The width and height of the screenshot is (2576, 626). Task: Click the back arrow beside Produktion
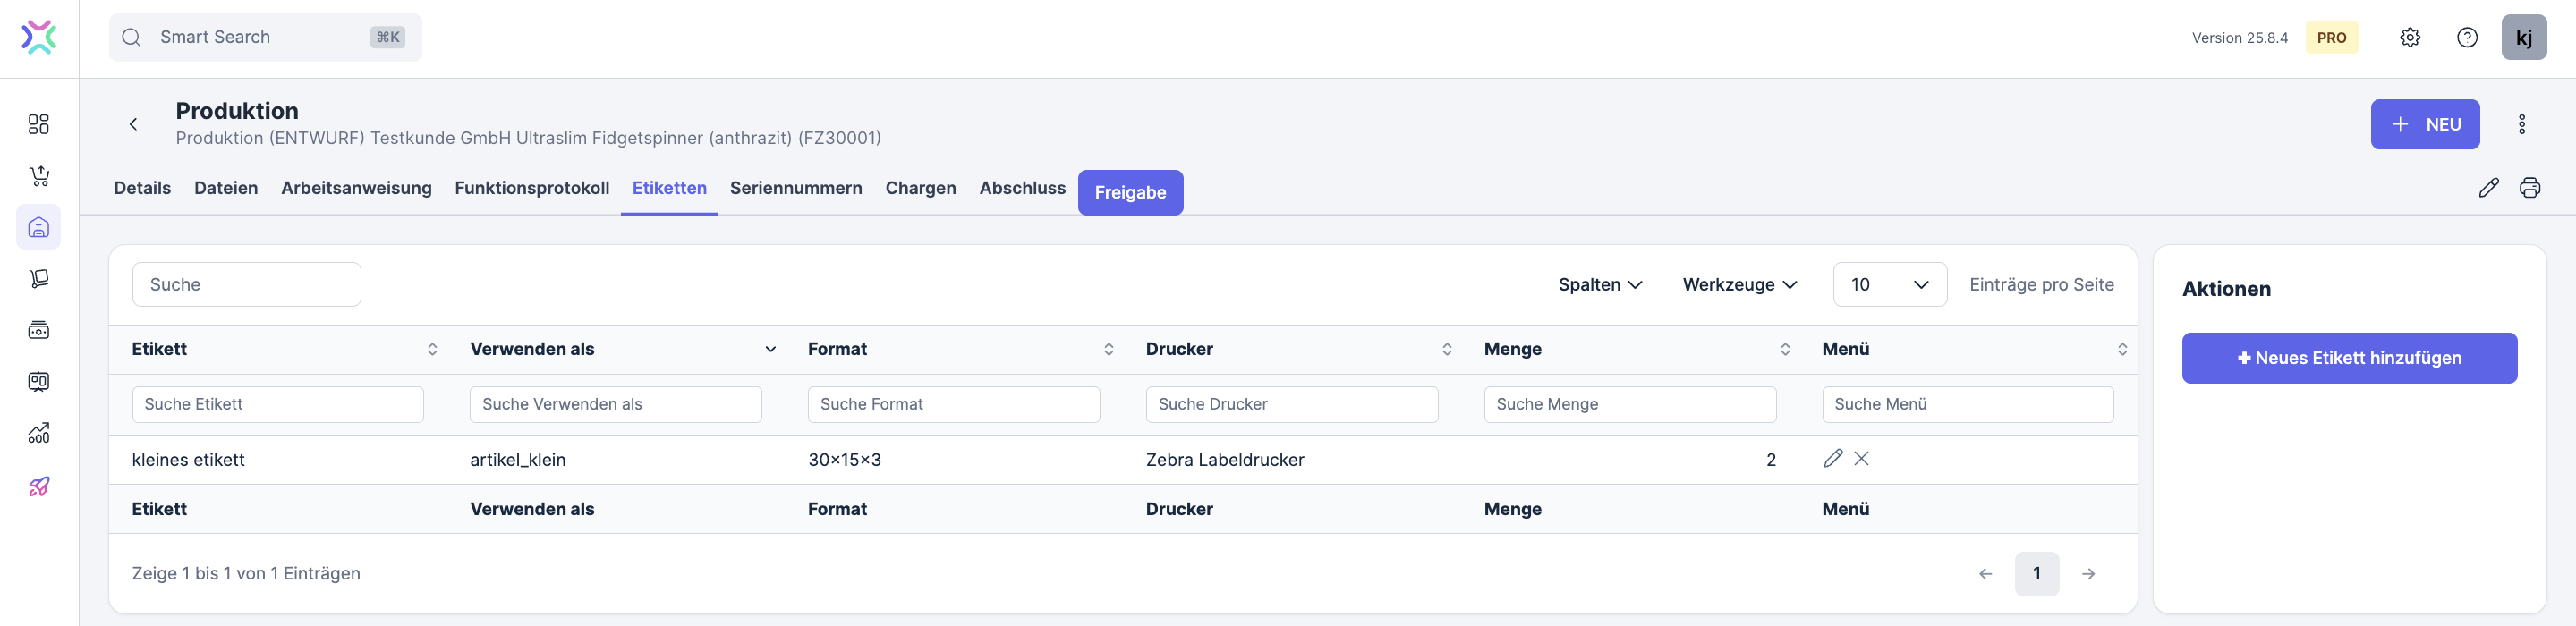(x=133, y=124)
